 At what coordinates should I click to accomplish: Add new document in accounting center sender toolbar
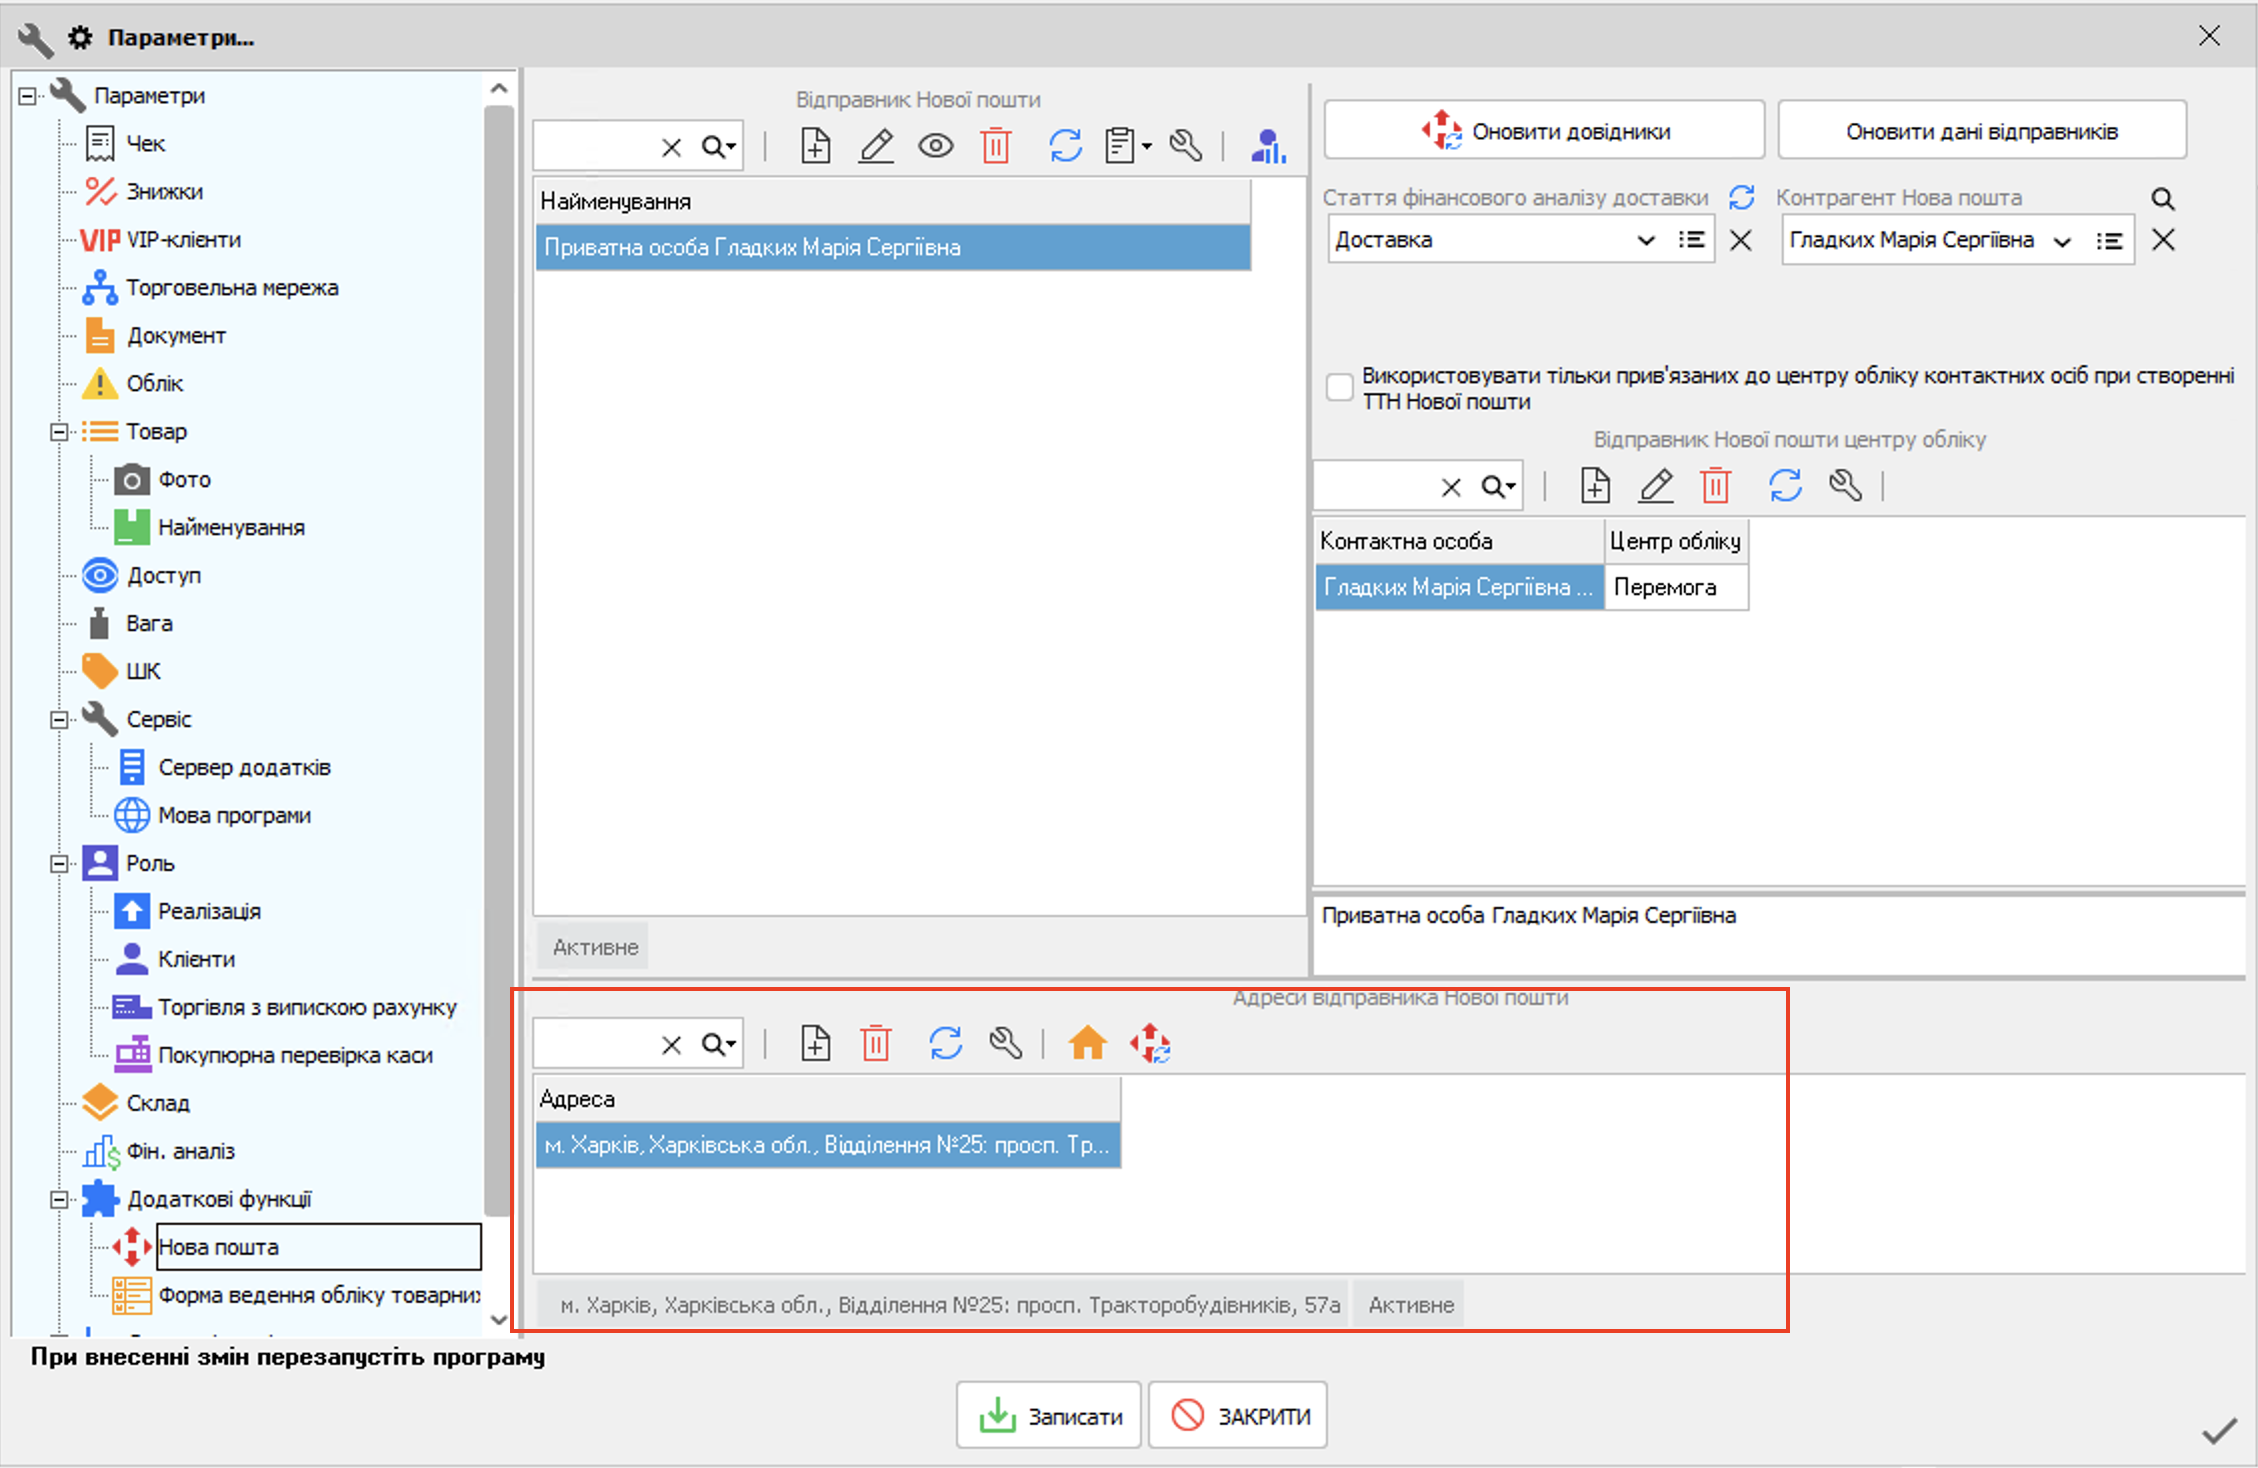pos(1595,486)
